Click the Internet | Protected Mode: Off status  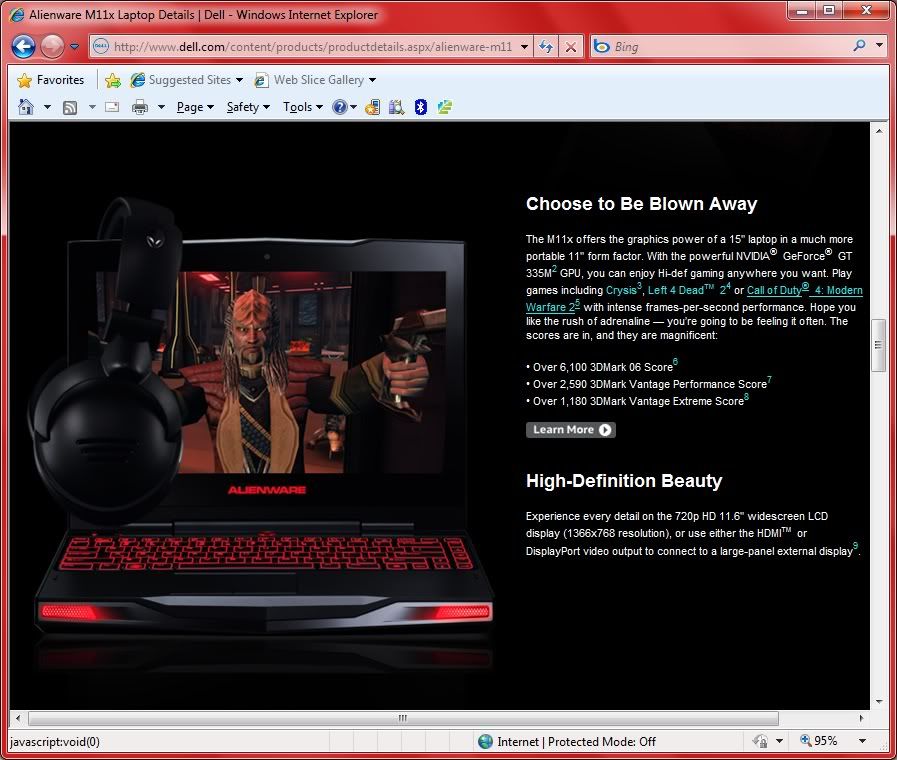pos(577,742)
